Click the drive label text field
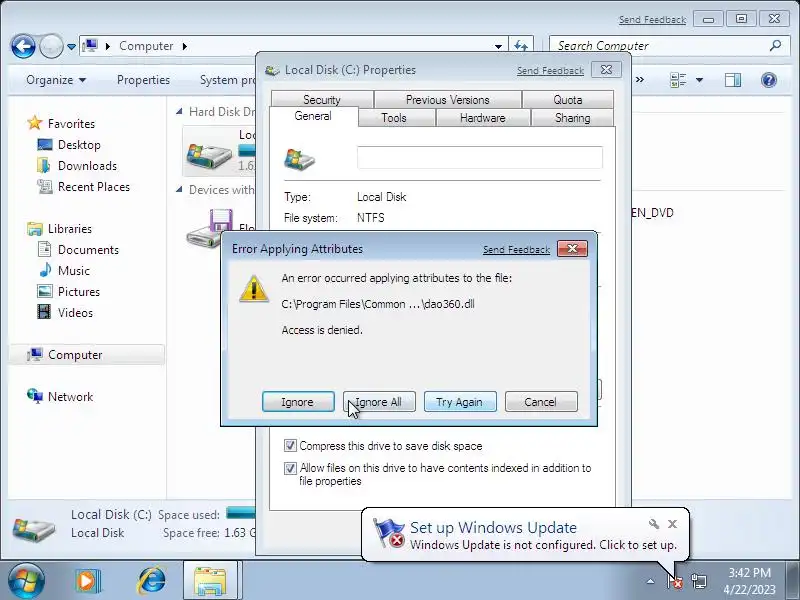800x600 pixels. 480,157
